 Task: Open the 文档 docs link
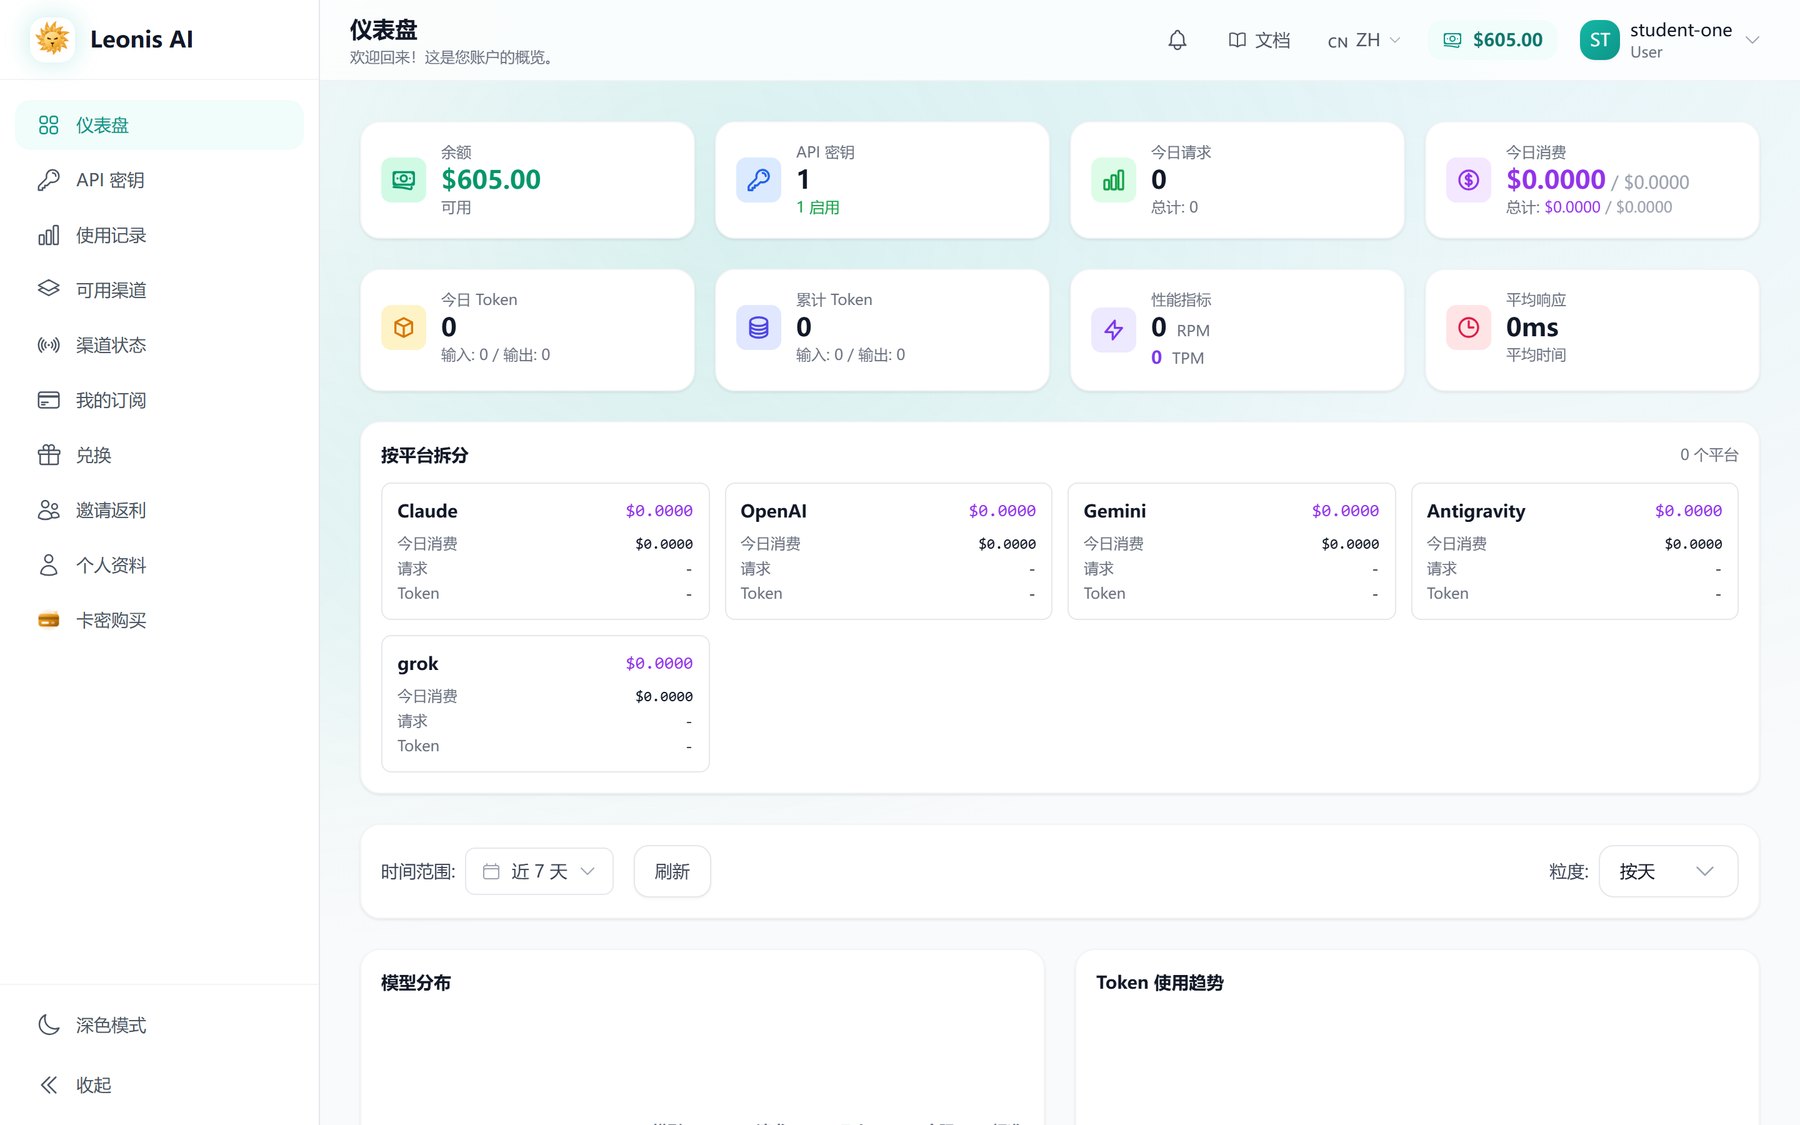click(1259, 40)
